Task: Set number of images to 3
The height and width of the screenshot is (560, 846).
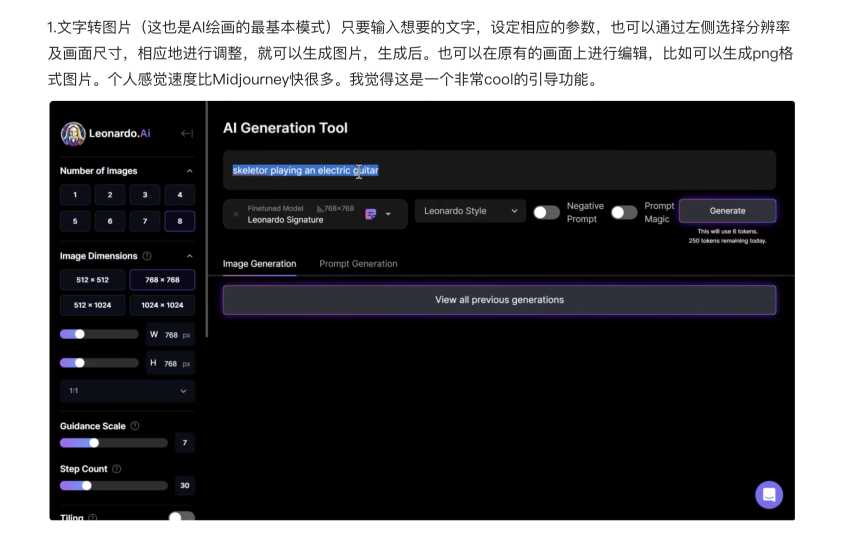Action: click(145, 195)
